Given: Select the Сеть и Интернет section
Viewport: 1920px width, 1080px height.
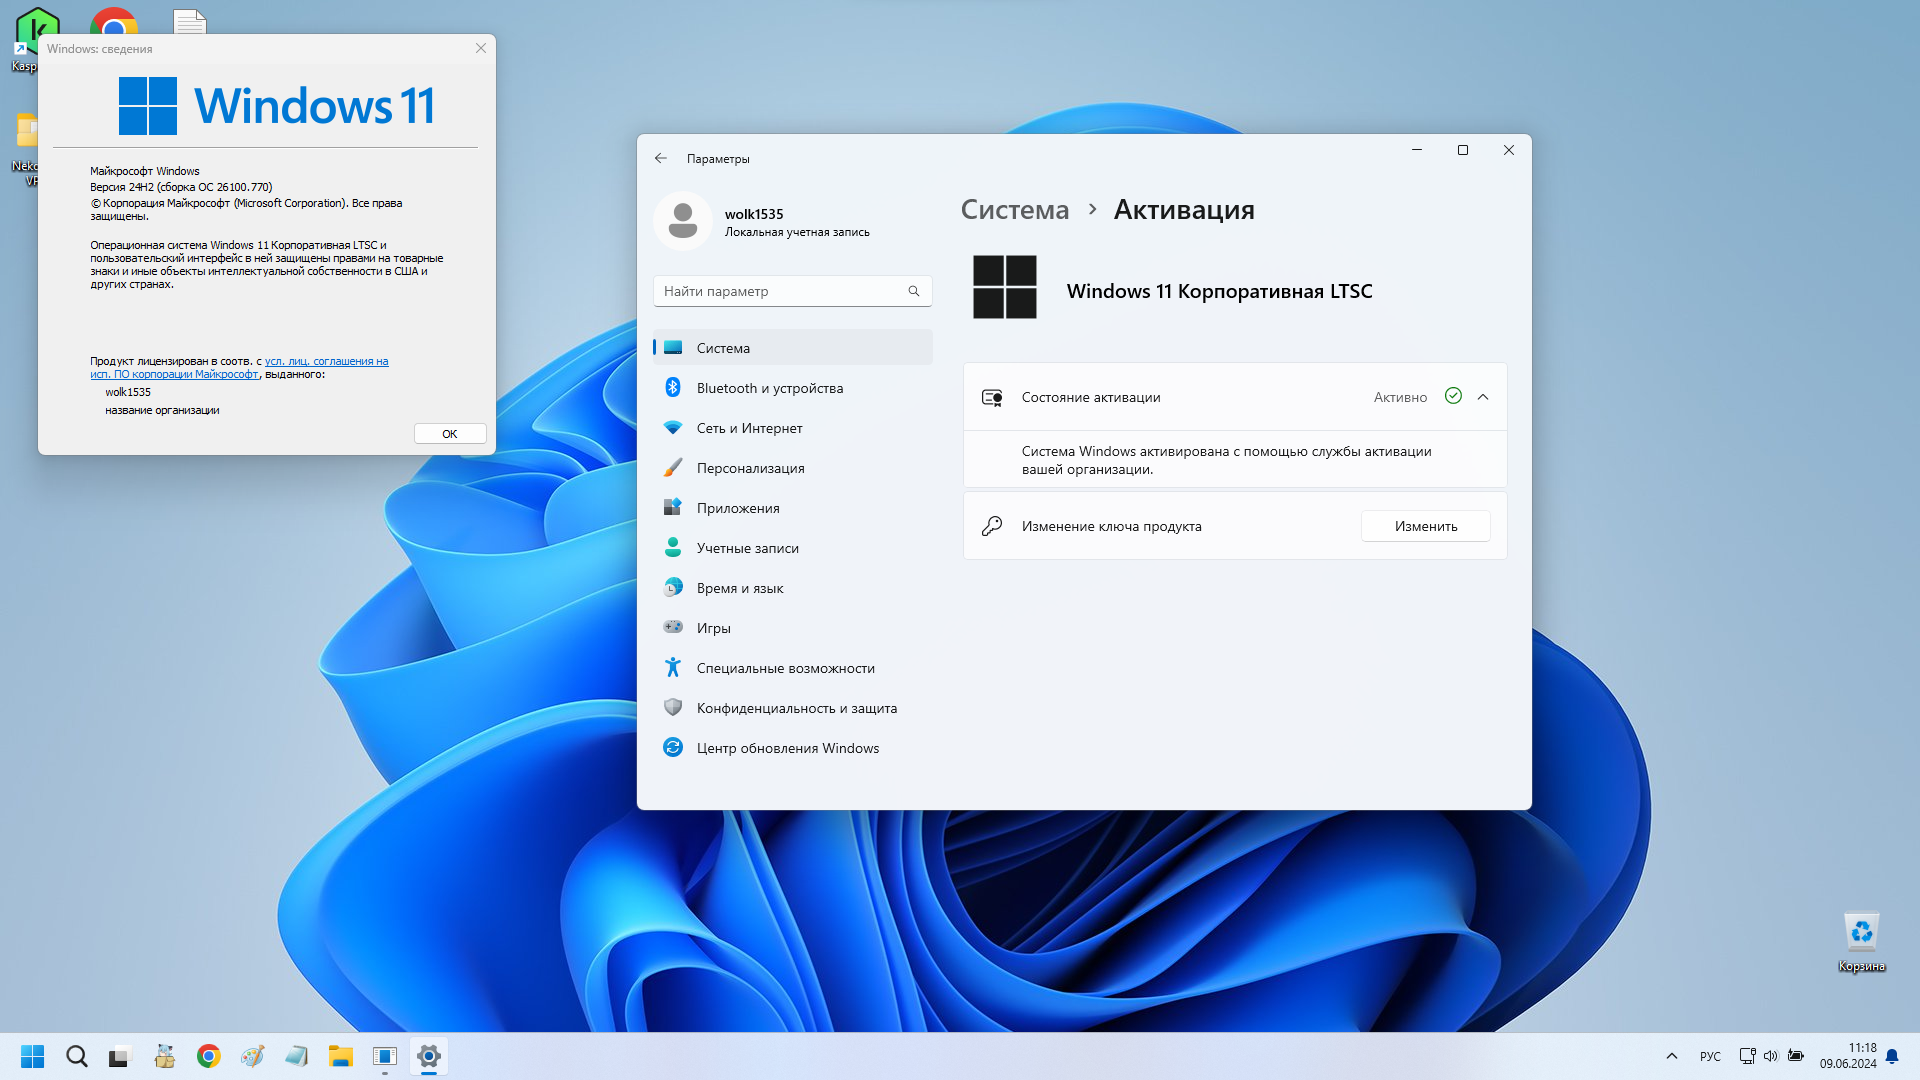Looking at the screenshot, I should point(792,428).
